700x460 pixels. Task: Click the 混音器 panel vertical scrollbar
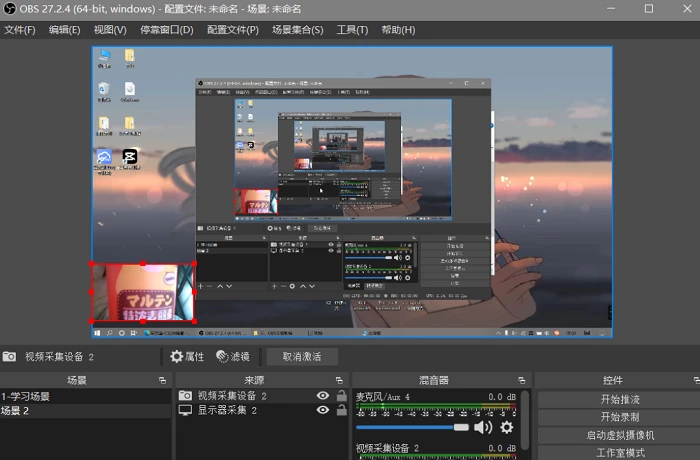525,420
